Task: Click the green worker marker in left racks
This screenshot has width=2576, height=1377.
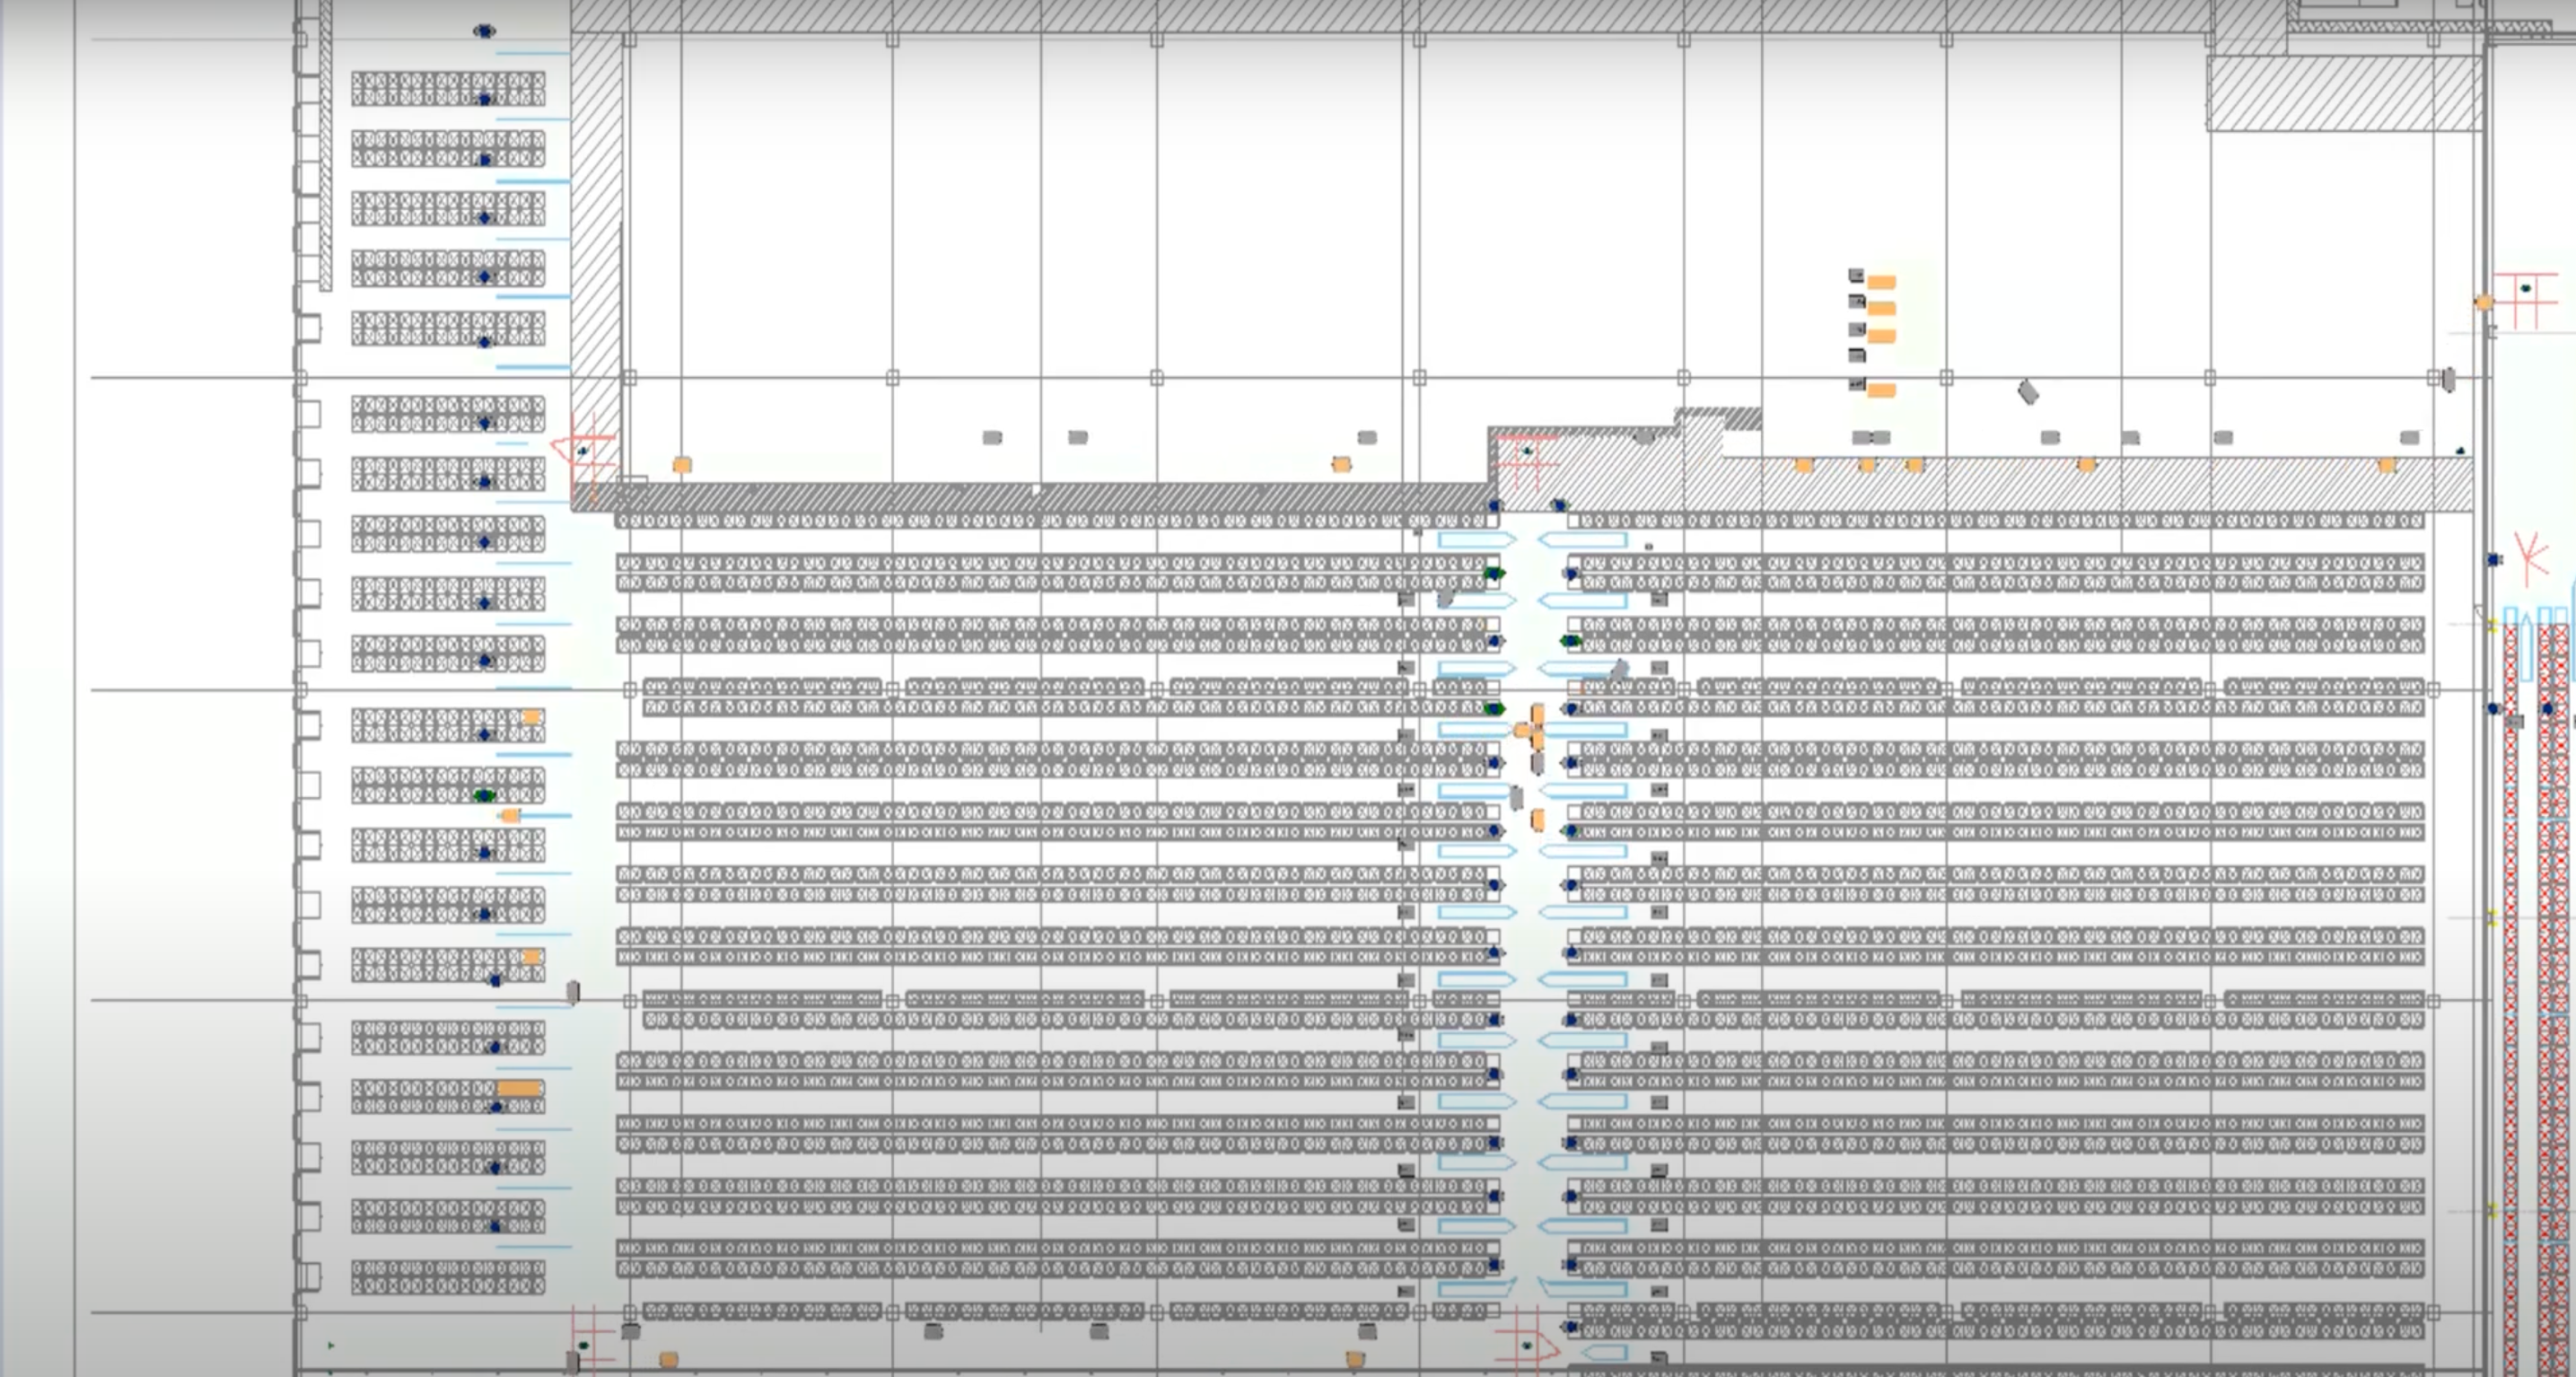Action: [484, 796]
